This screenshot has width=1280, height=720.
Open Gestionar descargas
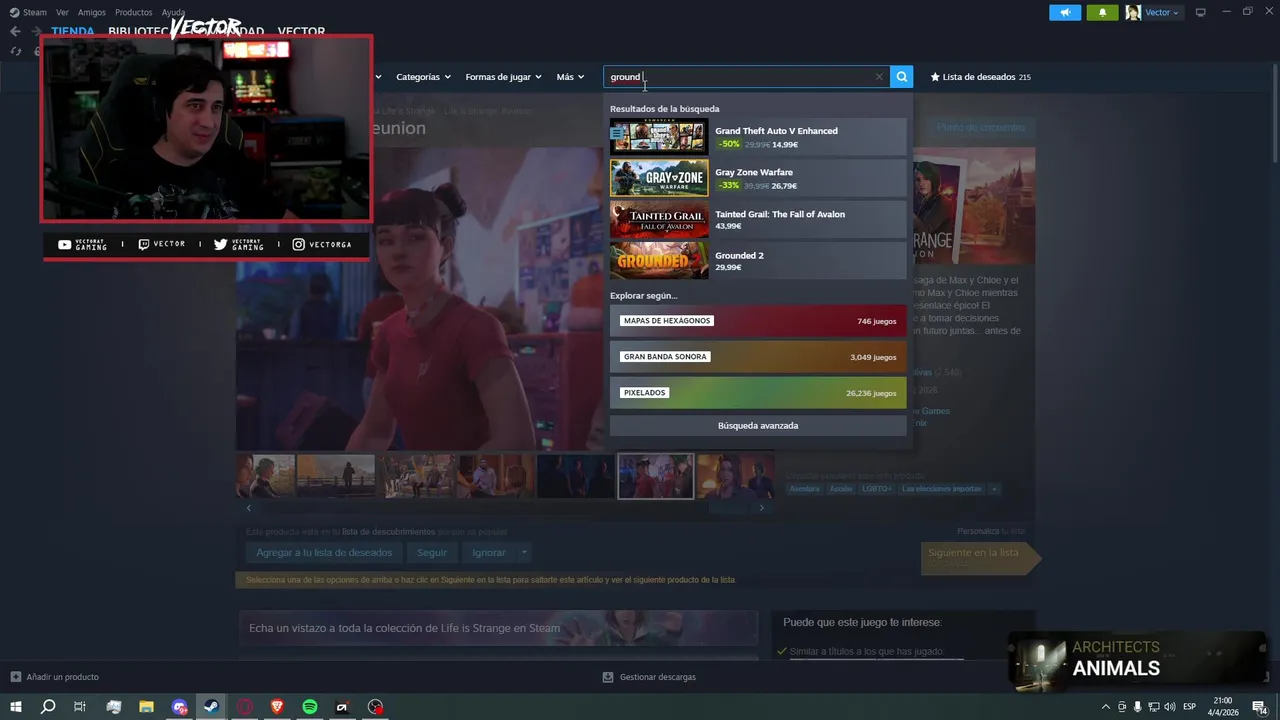[x=649, y=677]
